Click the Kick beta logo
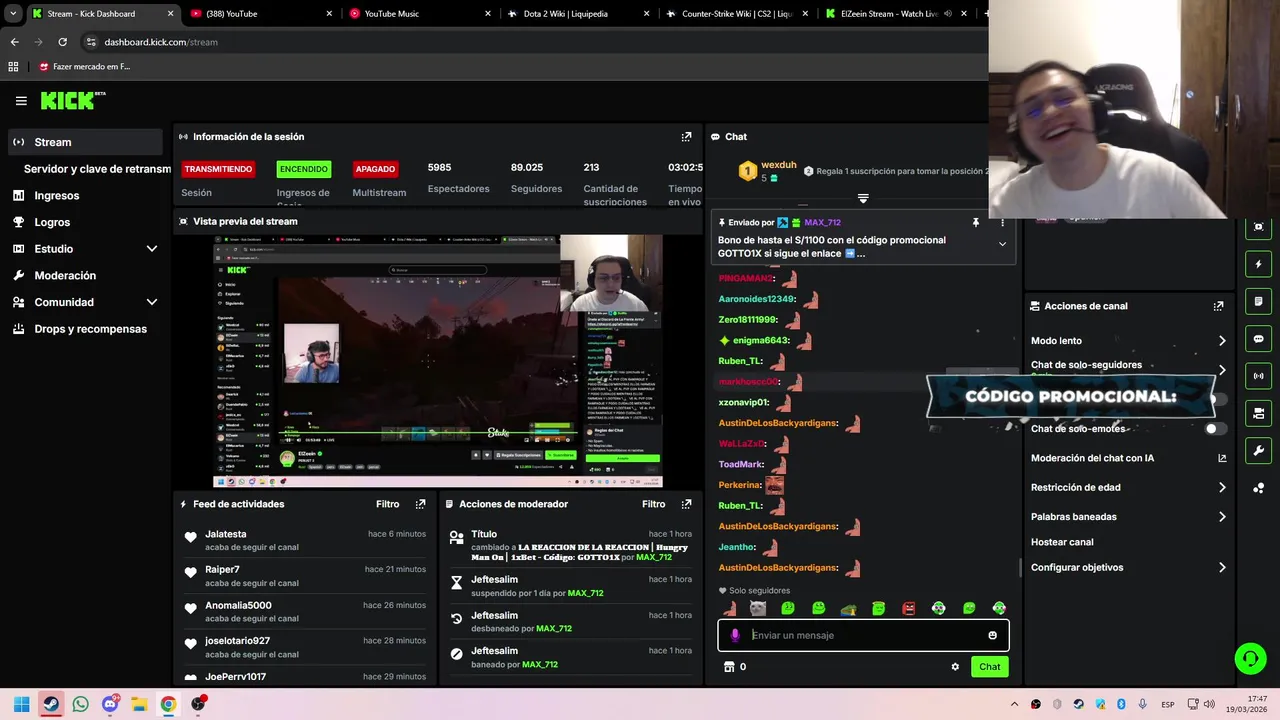Screen dimensions: 1280x720 coord(73,100)
